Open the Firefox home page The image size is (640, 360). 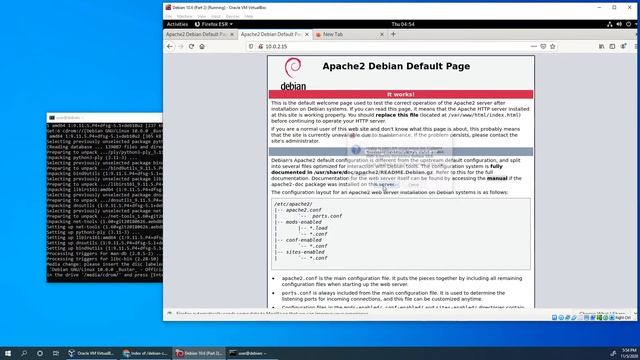(202, 47)
